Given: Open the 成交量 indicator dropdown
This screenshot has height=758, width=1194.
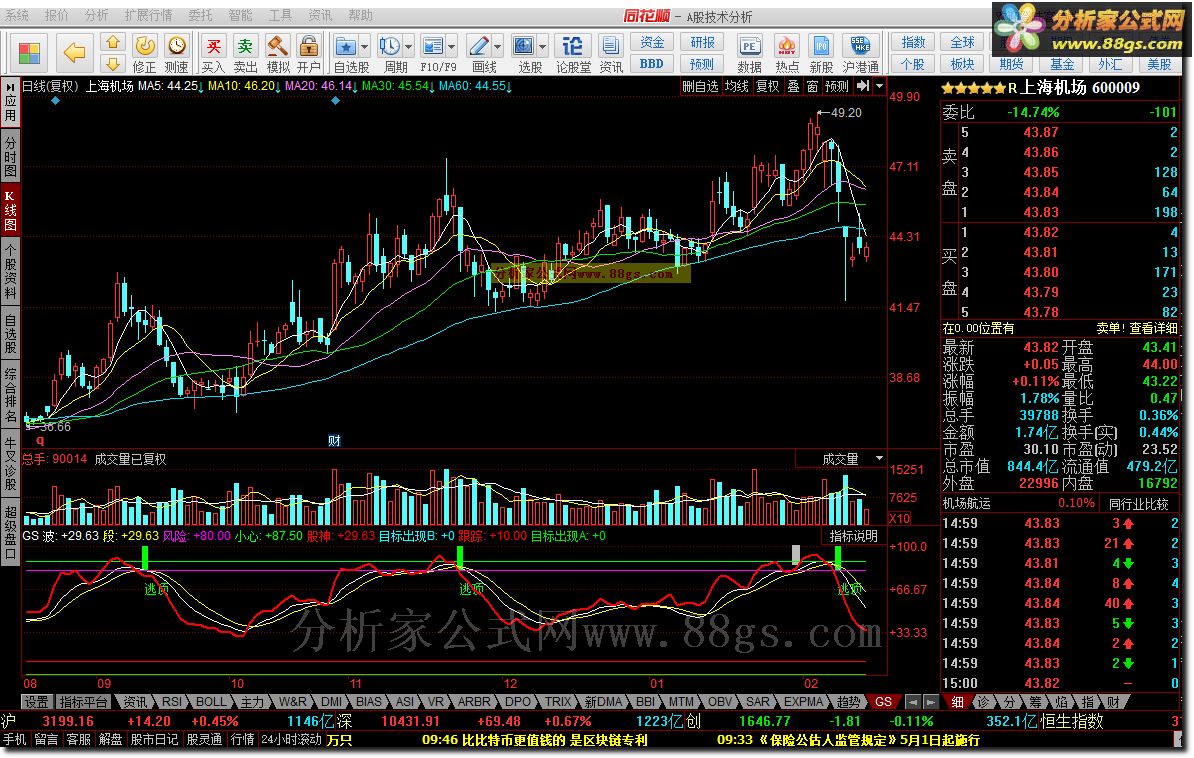Looking at the screenshot, I should (x=880, y=459).
